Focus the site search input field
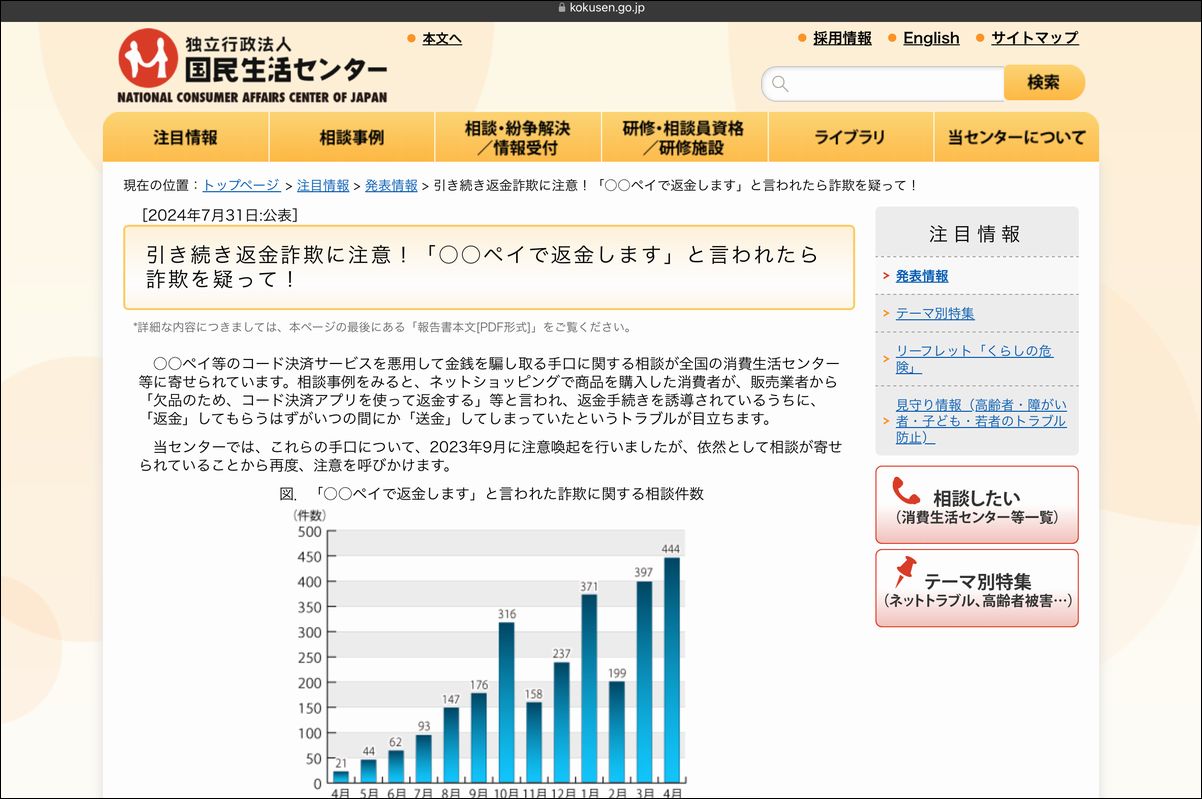The image size is (1202, 799). pos(883,84)
